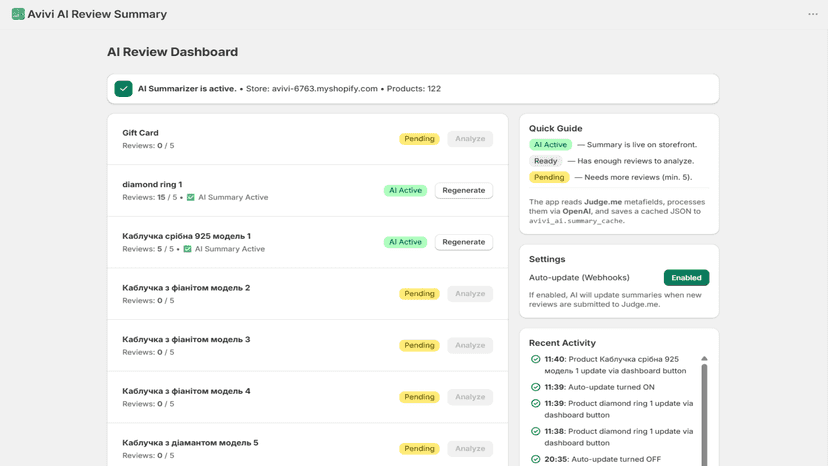This screenshot has height=466, width=828.
Task: Click Analyze for Каблучка з фіанітом модель 4
Action: tap(470, 397)
